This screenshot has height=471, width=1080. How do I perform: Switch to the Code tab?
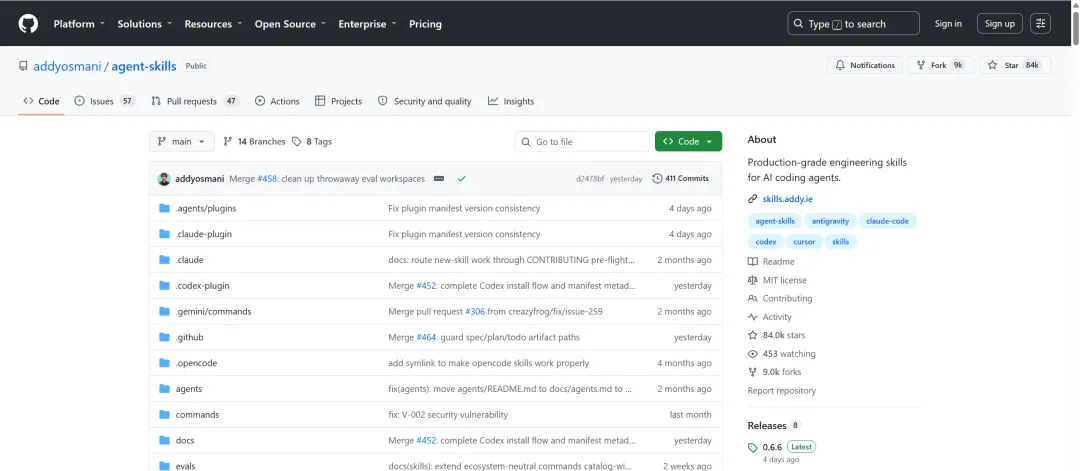tap(41, 101)
